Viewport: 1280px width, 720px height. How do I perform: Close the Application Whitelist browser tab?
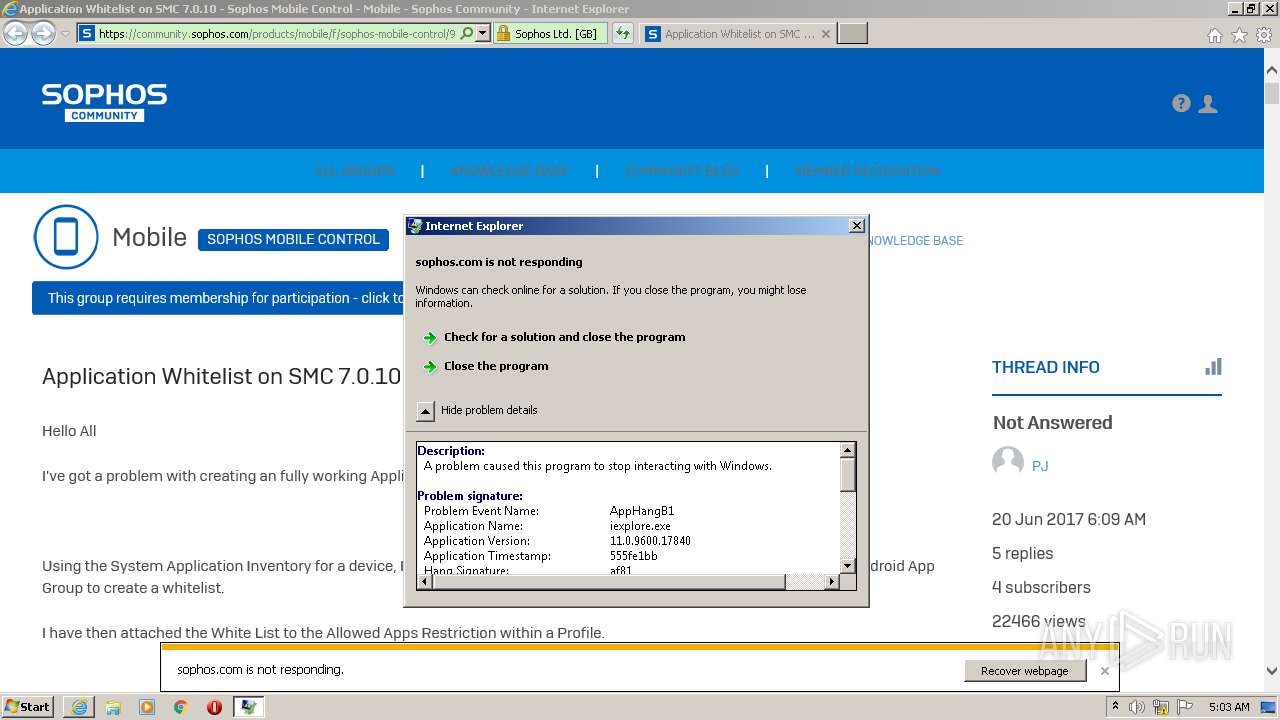pyautogui.click(x=825, y=34)
